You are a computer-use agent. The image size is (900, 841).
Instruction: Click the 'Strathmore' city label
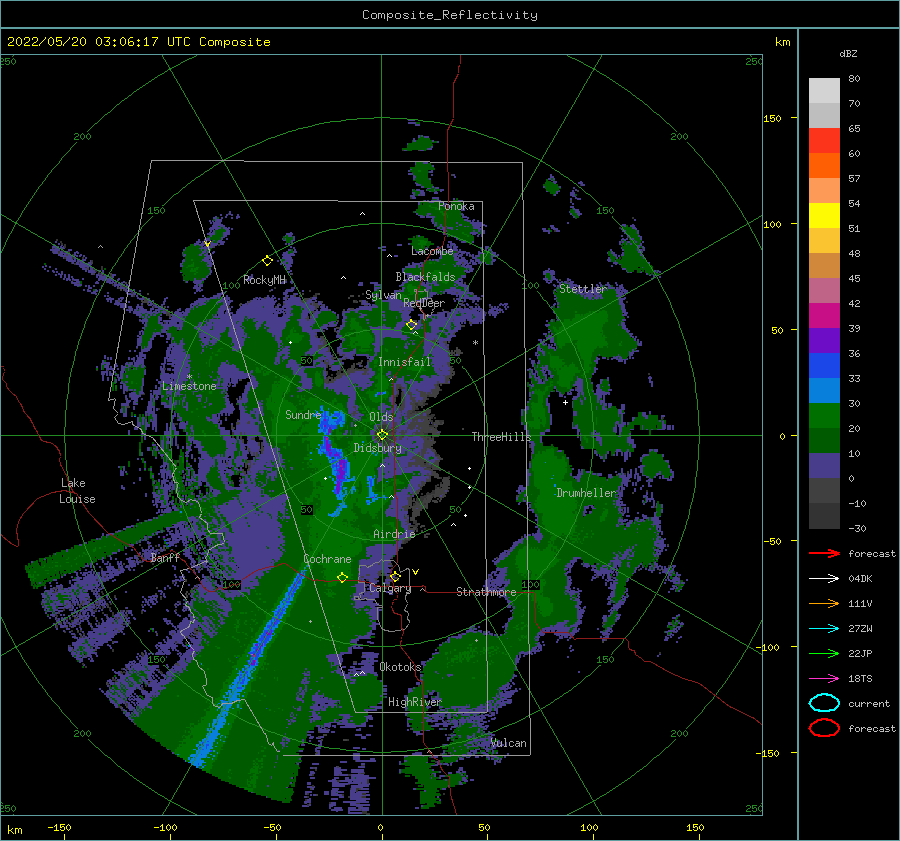coord(486,592)
